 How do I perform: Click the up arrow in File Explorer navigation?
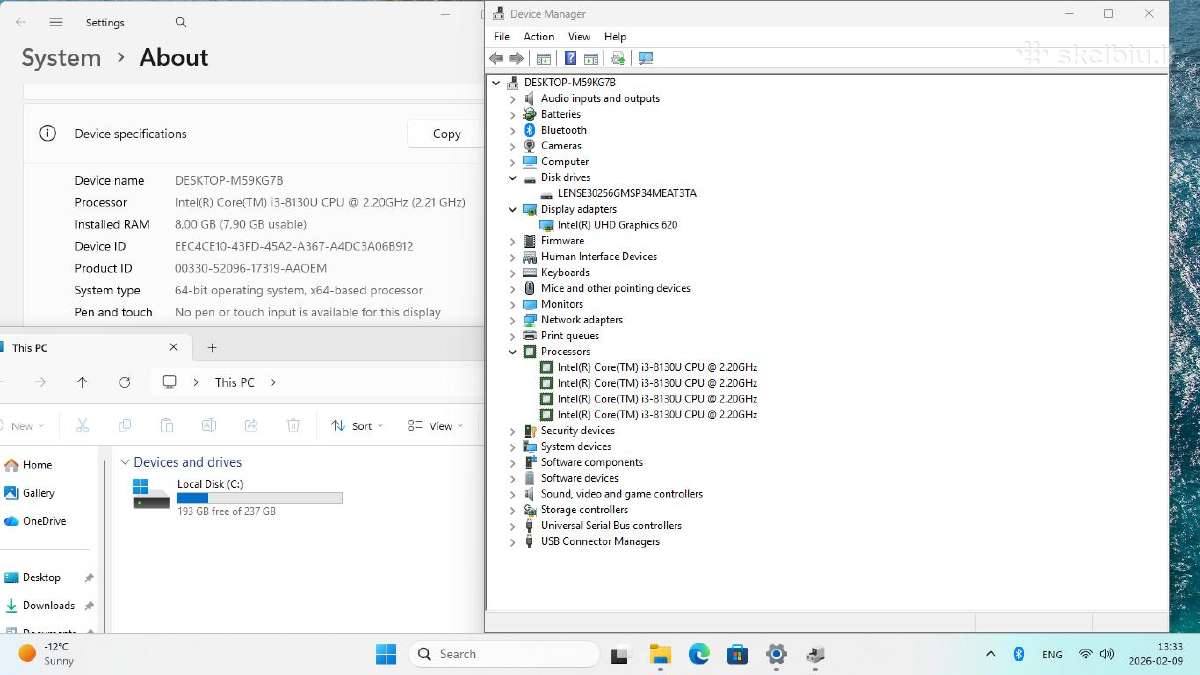(82, 382)
